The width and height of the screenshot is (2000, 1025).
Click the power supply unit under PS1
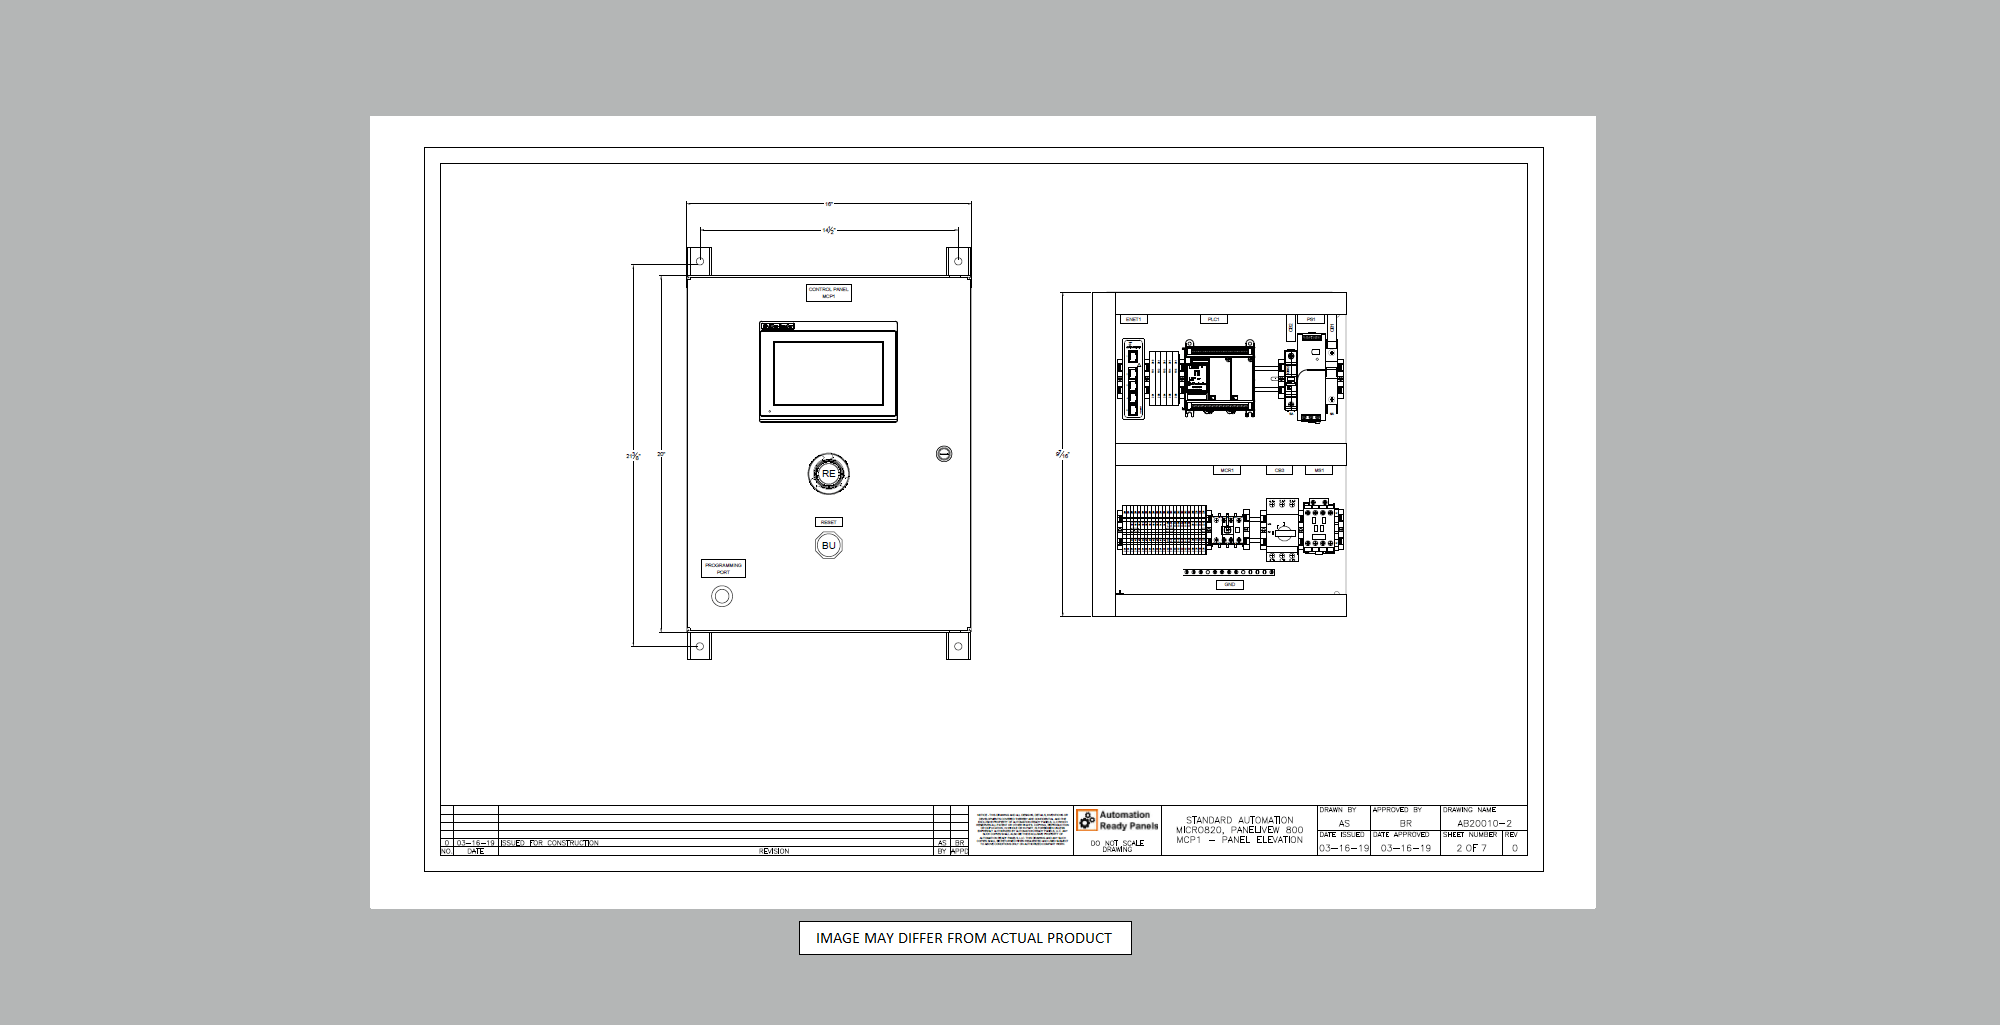coord(1312,378)
